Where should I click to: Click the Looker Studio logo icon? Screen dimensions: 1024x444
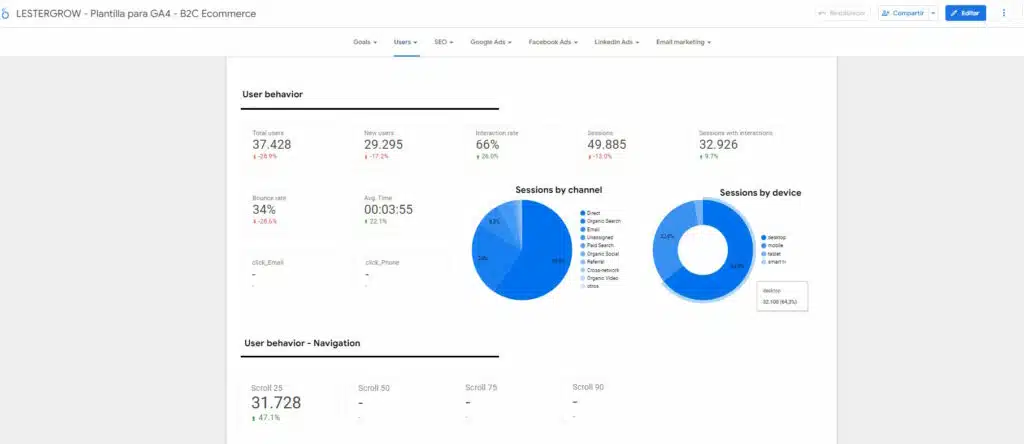[5, 14]
